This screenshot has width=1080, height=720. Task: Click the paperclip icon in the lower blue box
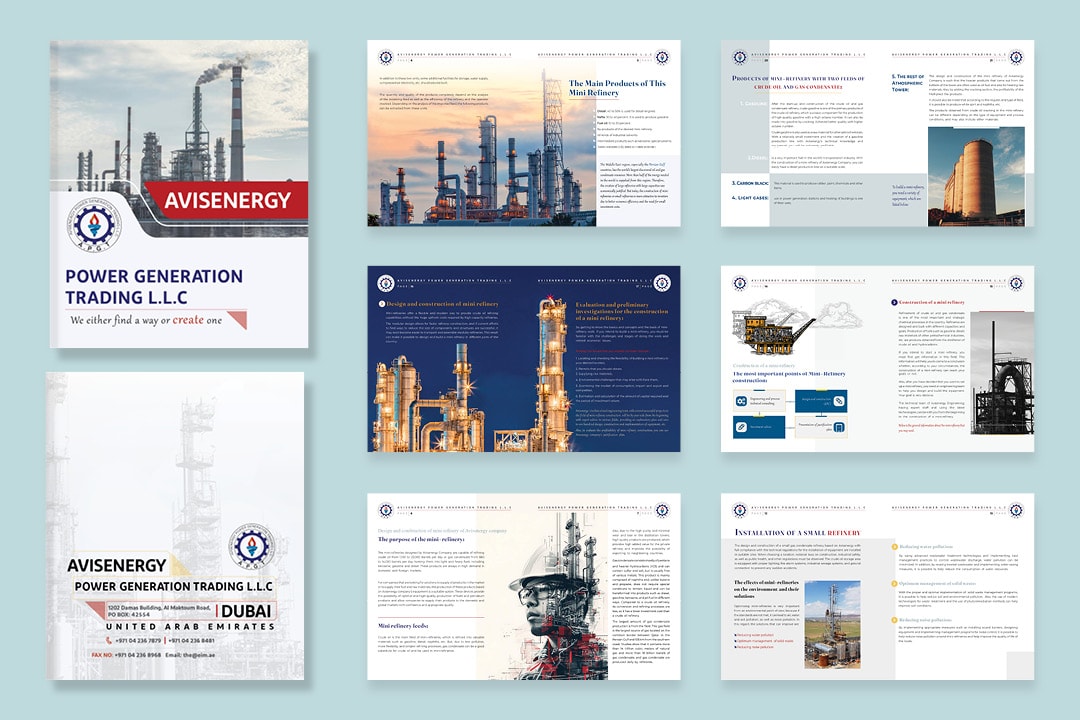pos(741,426)
